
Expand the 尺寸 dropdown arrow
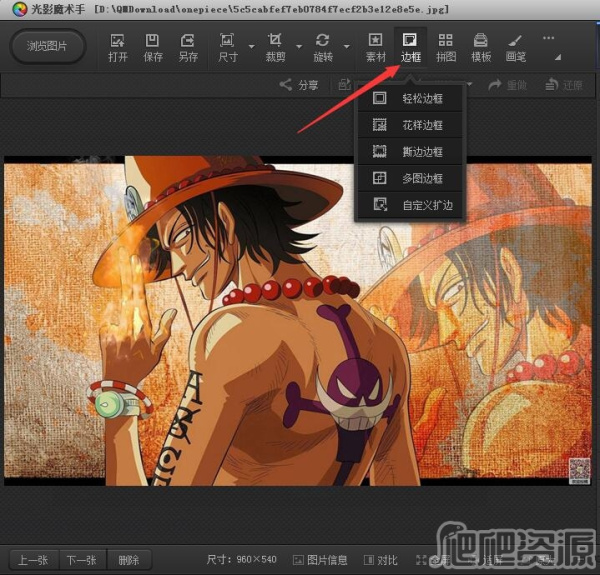[251, 47]
